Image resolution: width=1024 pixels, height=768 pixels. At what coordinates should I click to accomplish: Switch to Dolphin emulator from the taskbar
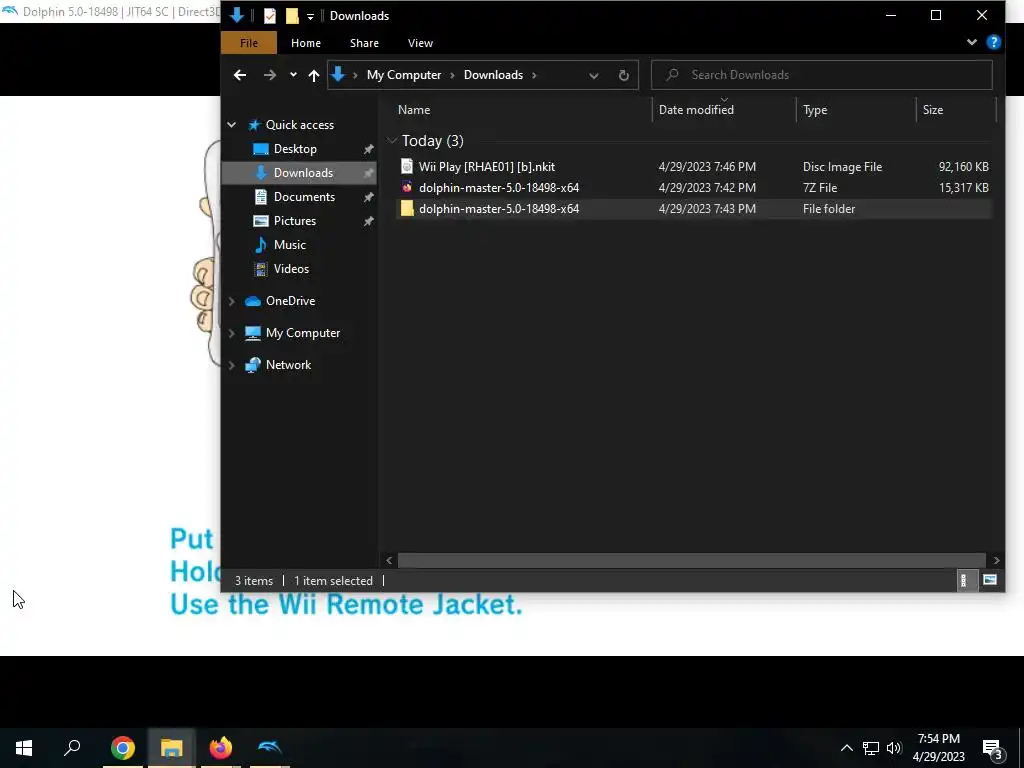click(x=270, y=748)
